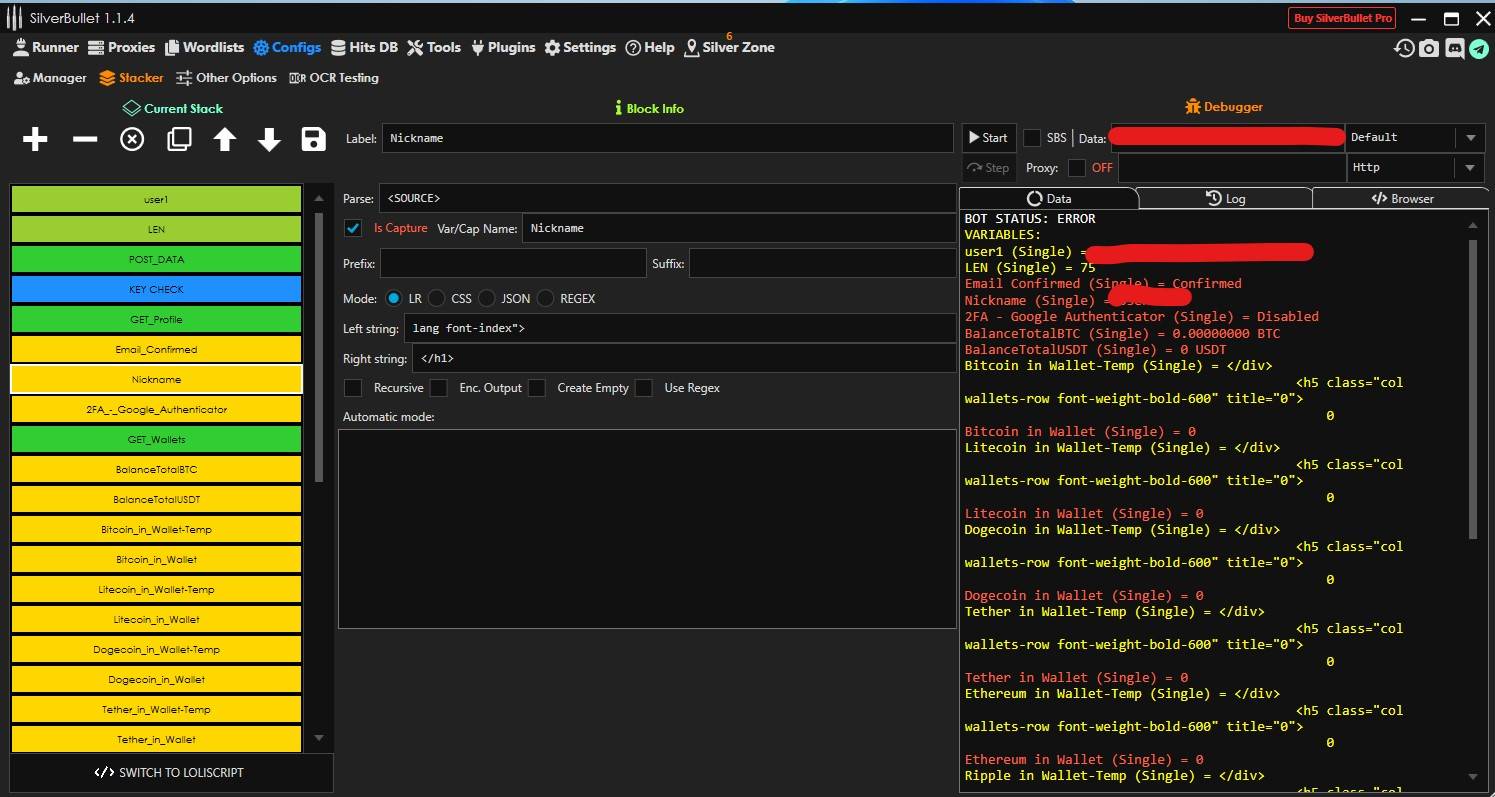This screenshot has width=1495, height=797.
Task: Duplicate the selected block with copy icon
Action: click(x=179, y=139)
